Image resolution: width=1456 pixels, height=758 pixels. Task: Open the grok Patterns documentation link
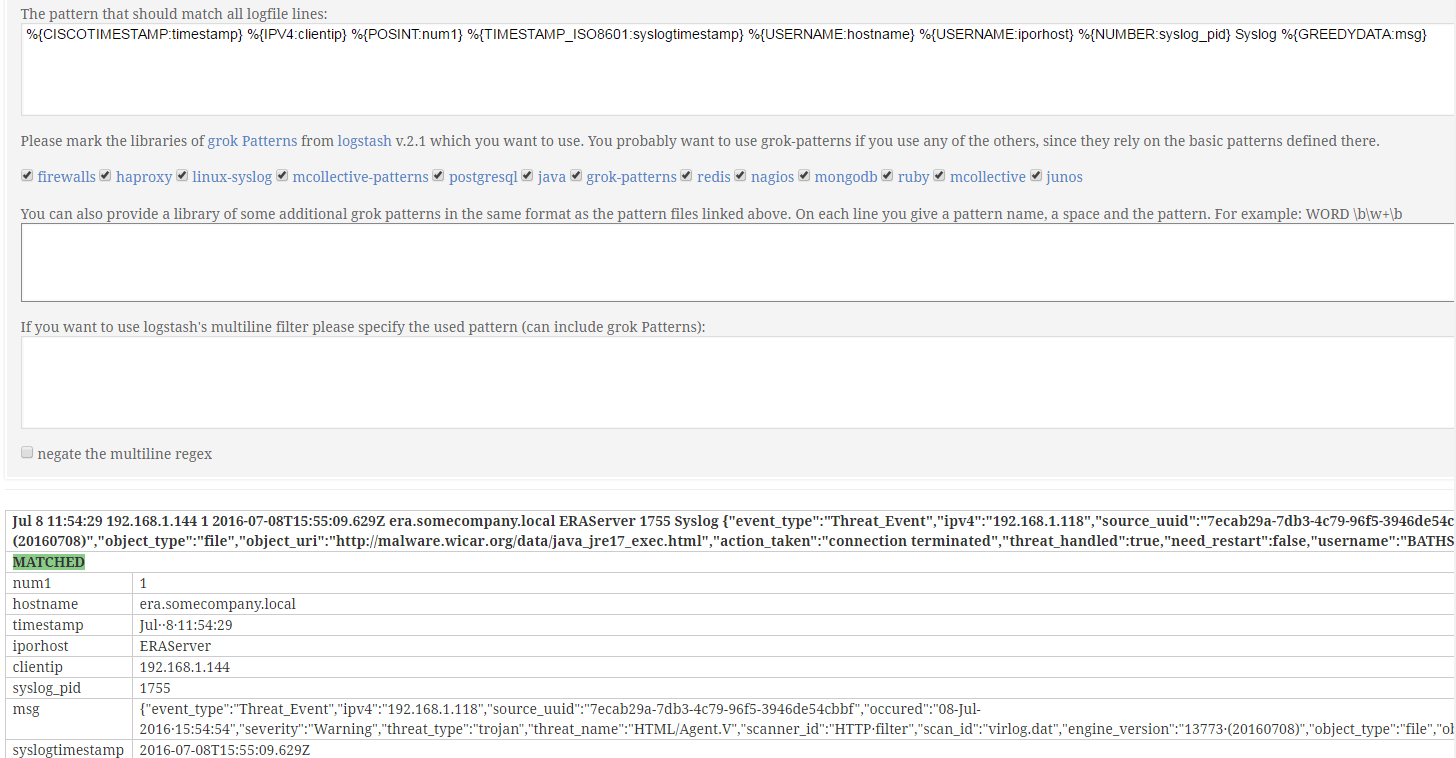pos(252,140)
